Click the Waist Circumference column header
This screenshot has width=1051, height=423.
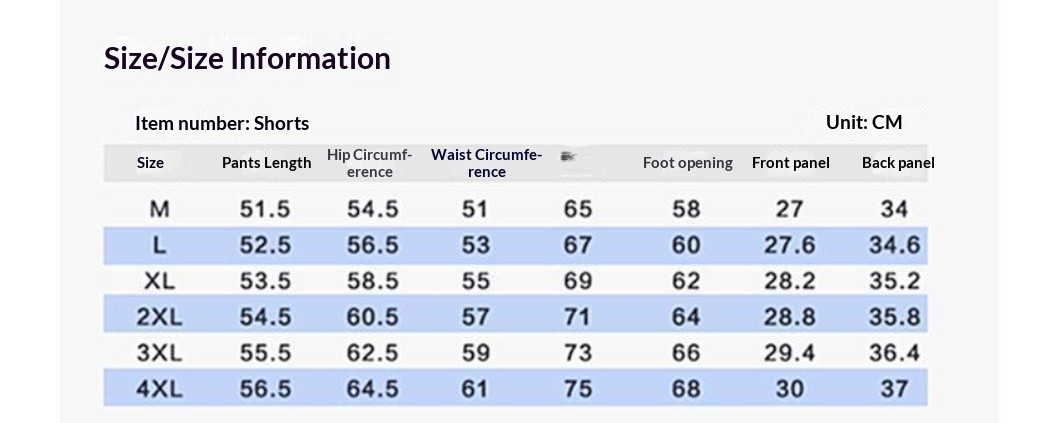[486, 163]
